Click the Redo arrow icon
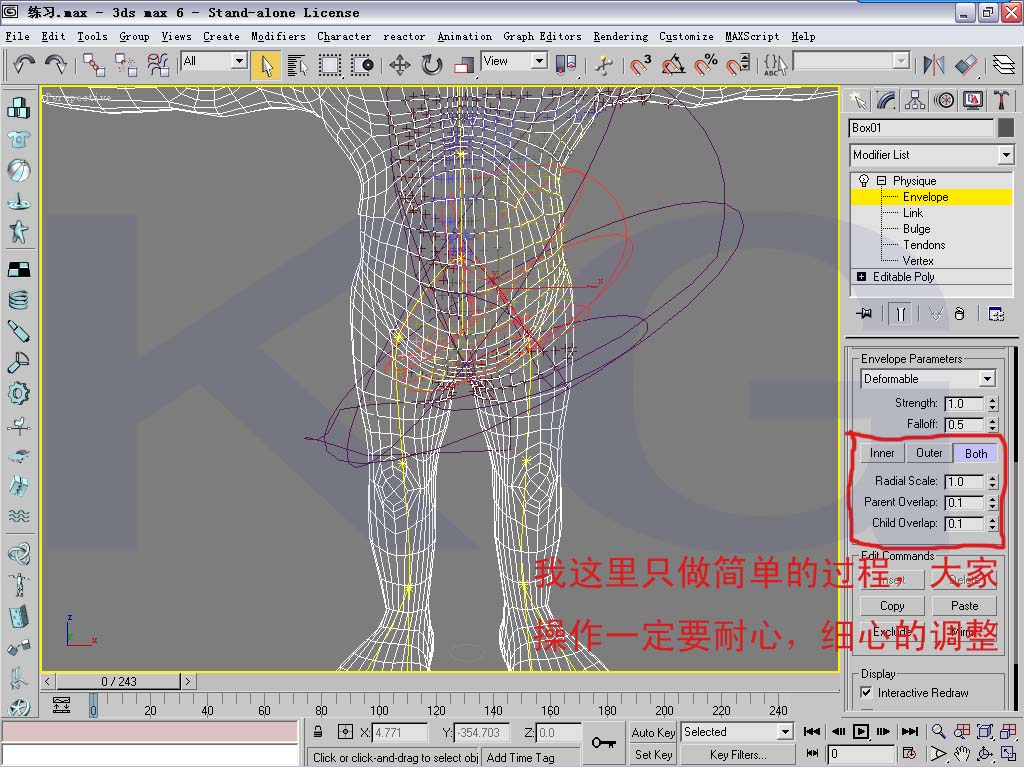 [x=56, y=64]
